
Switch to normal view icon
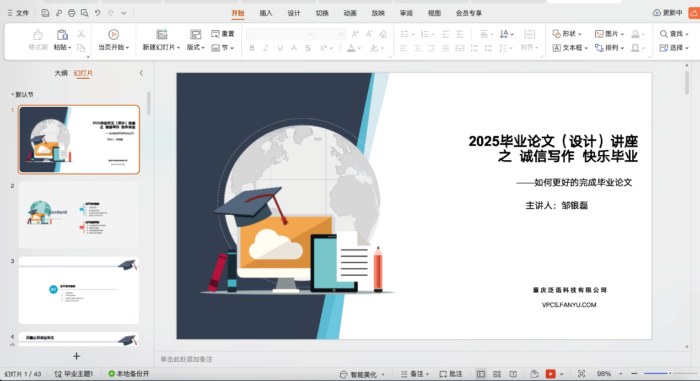click(x=481, y=374)
